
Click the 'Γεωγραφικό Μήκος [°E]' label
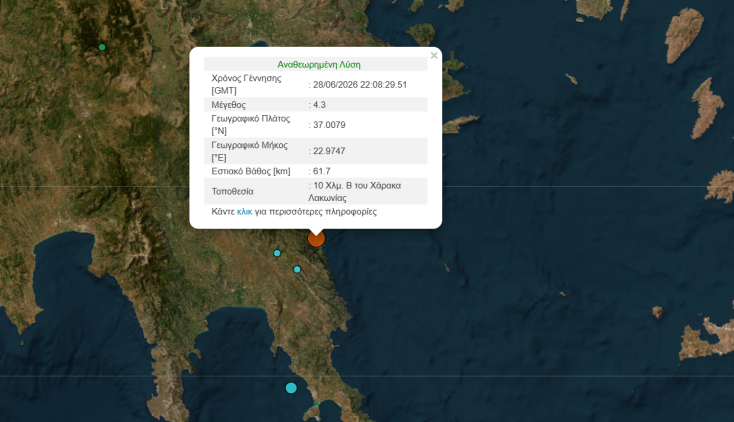[250, 151]
